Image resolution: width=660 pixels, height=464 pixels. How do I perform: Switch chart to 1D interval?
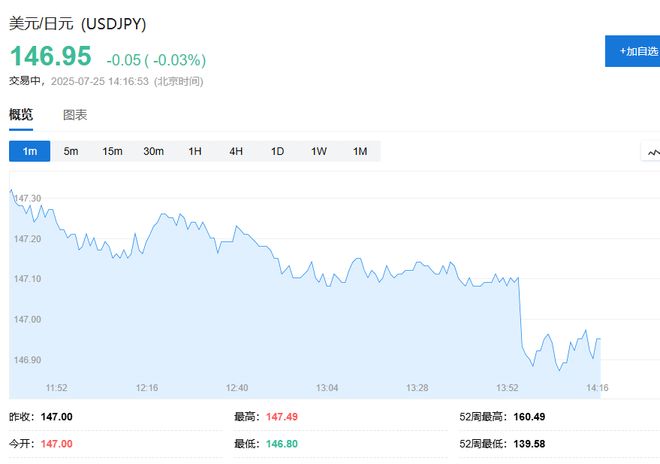(277, 151)
